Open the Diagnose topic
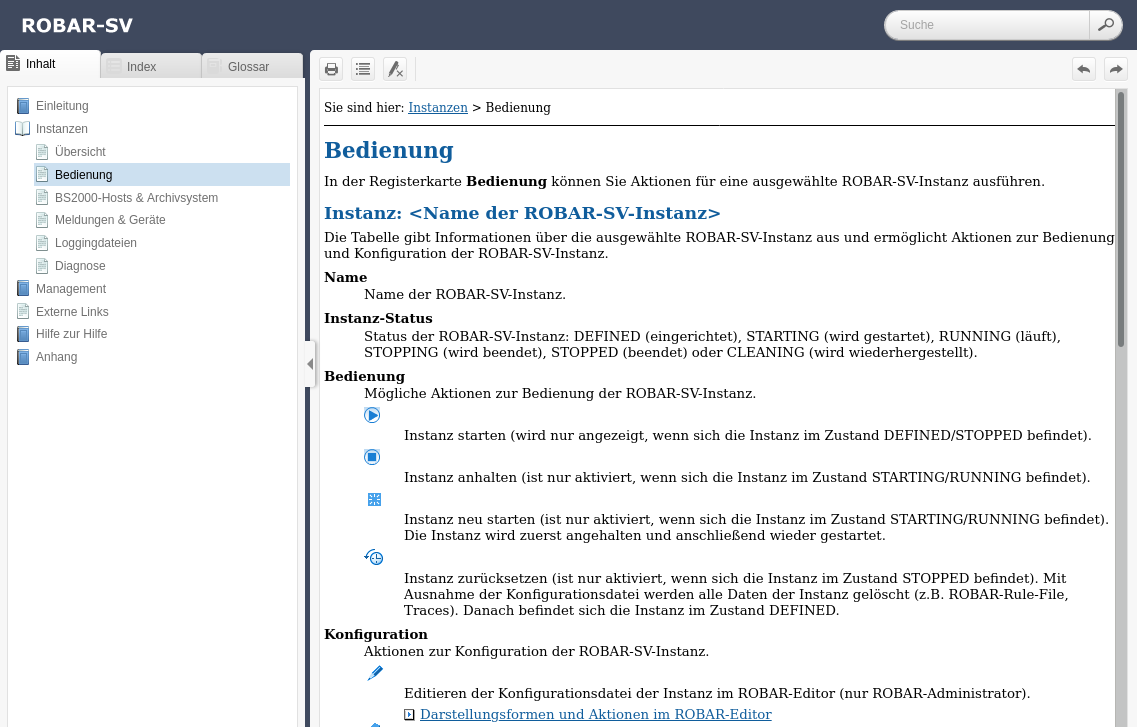The width and height of the screenshot is (1137, 727). coord(80,266)
